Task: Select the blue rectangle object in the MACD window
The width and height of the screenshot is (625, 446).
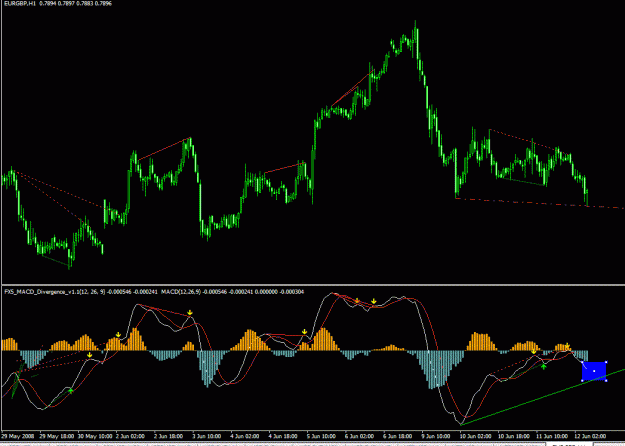Action: [x=594, y=371]
